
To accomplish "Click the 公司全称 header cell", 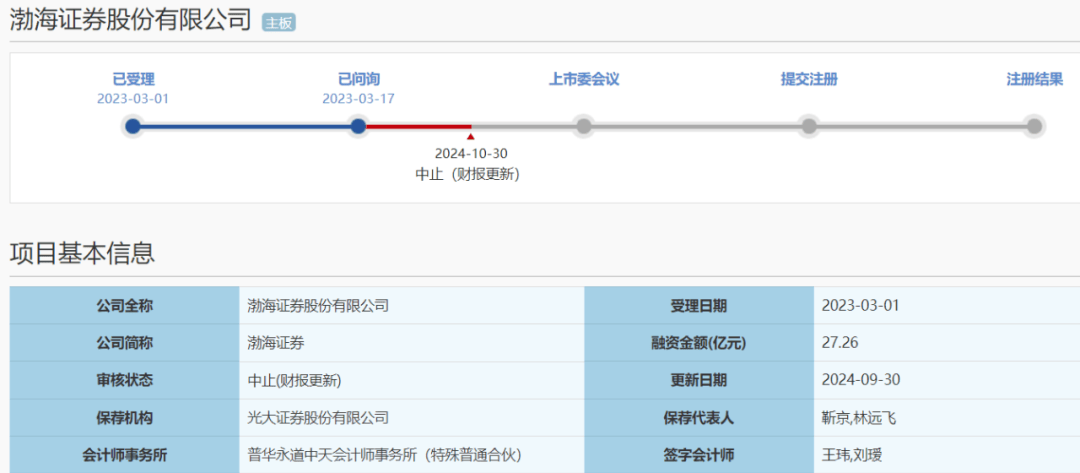I will 125,306.
